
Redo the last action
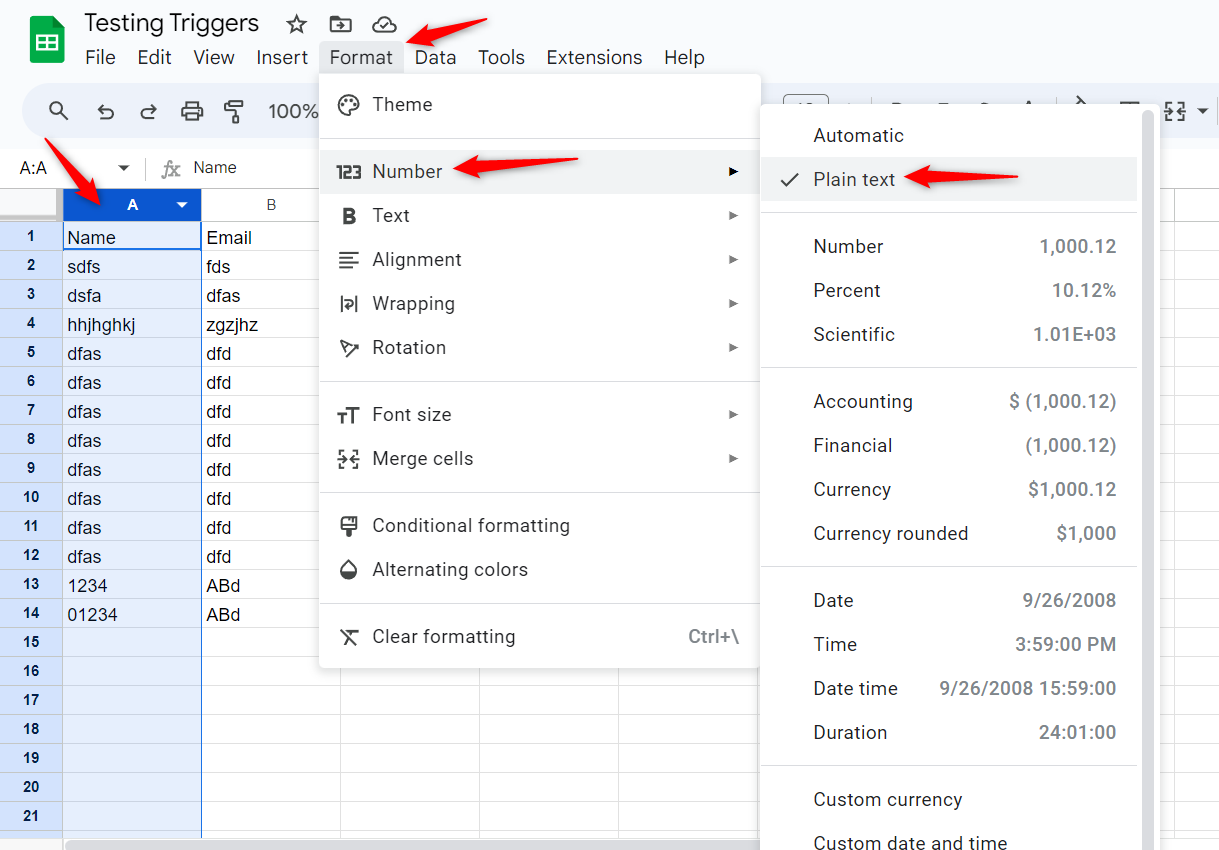pyautogui.click(x=148, y=111)
